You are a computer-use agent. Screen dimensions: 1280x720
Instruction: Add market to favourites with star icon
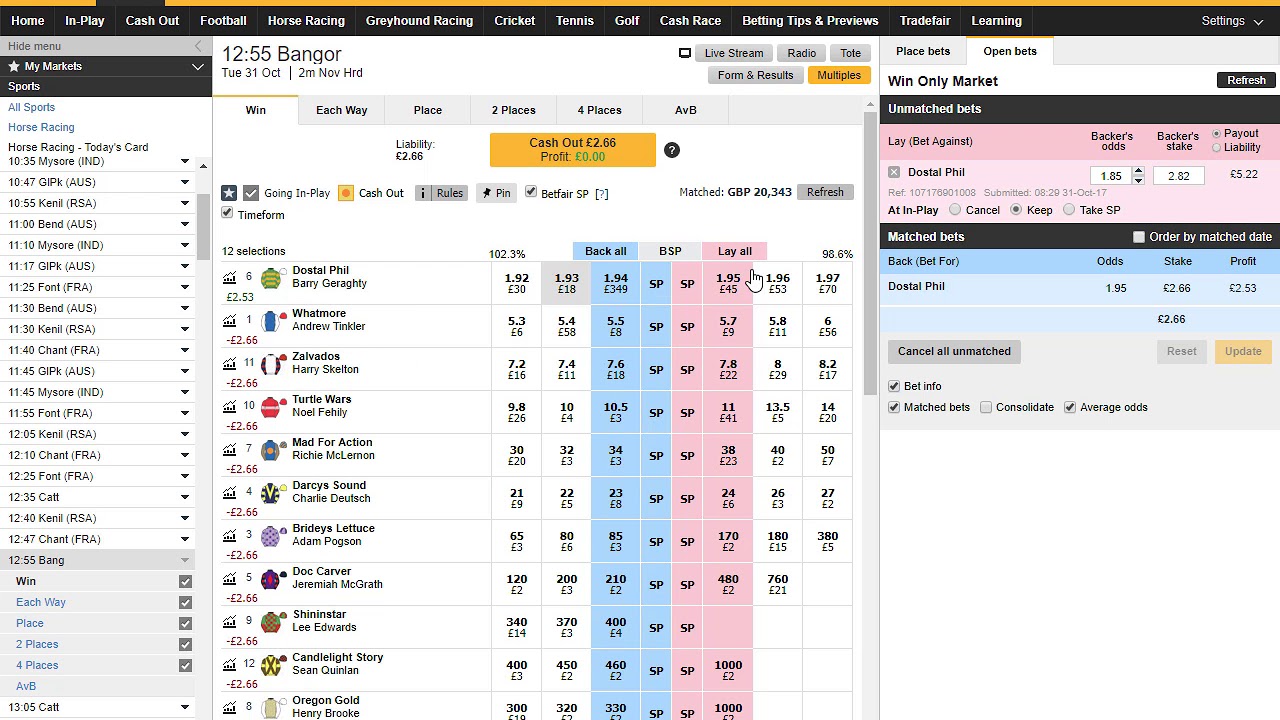[x=229, y=193]
